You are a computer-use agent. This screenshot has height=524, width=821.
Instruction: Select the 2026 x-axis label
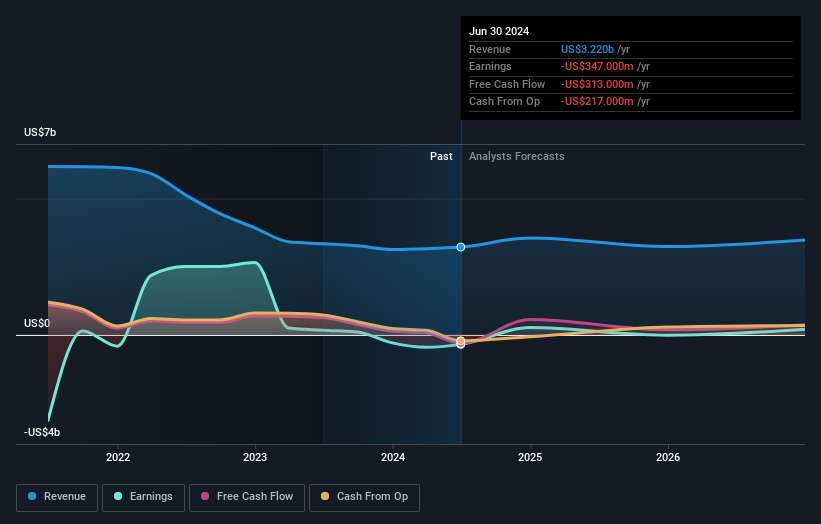click(668, 457)
